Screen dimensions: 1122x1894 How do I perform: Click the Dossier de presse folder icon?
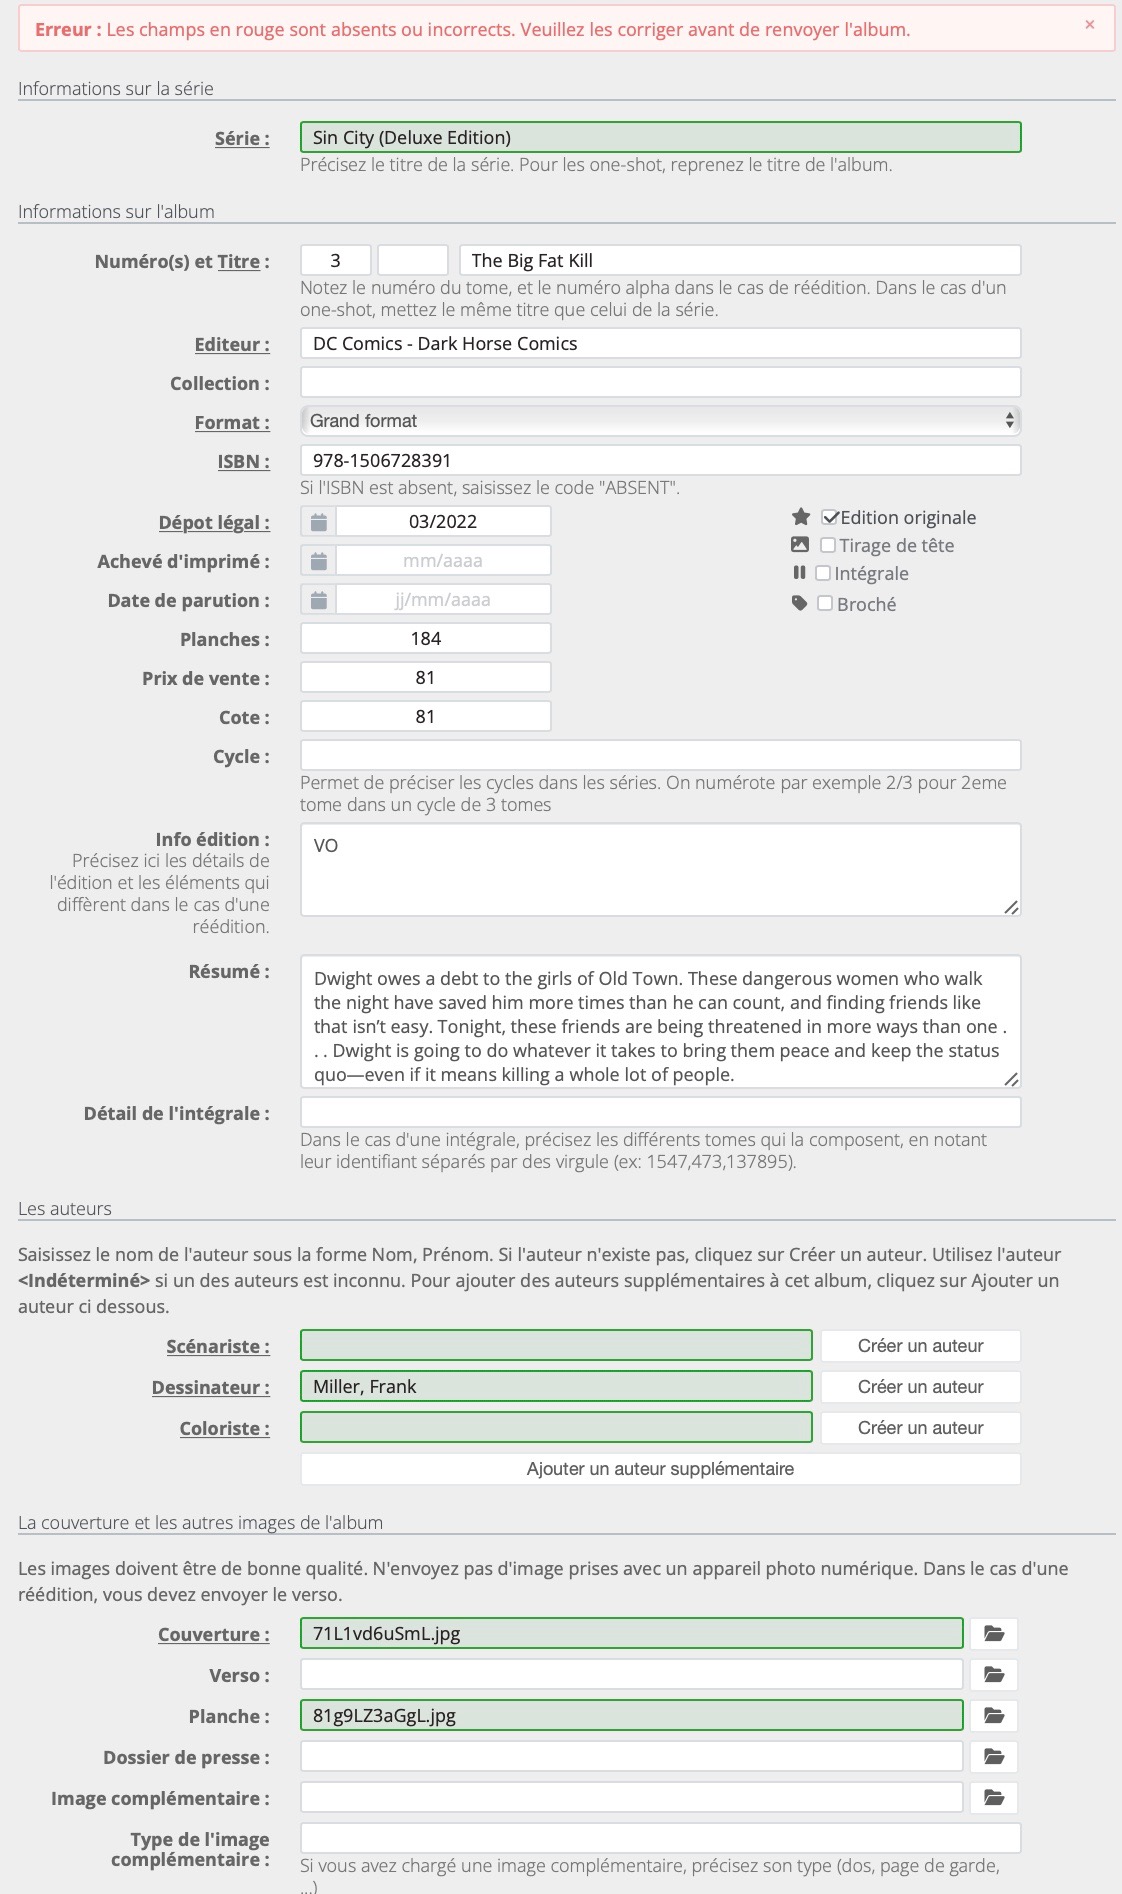click(993, 1757)
